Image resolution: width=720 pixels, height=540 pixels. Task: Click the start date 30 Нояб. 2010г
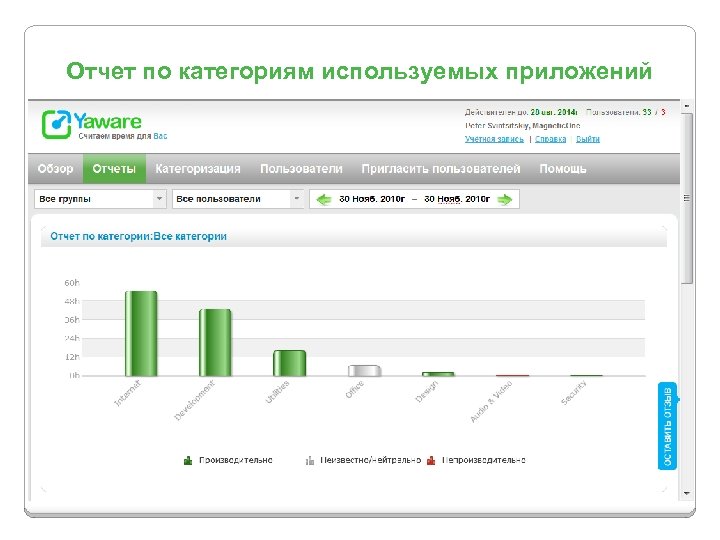point(372,199)
